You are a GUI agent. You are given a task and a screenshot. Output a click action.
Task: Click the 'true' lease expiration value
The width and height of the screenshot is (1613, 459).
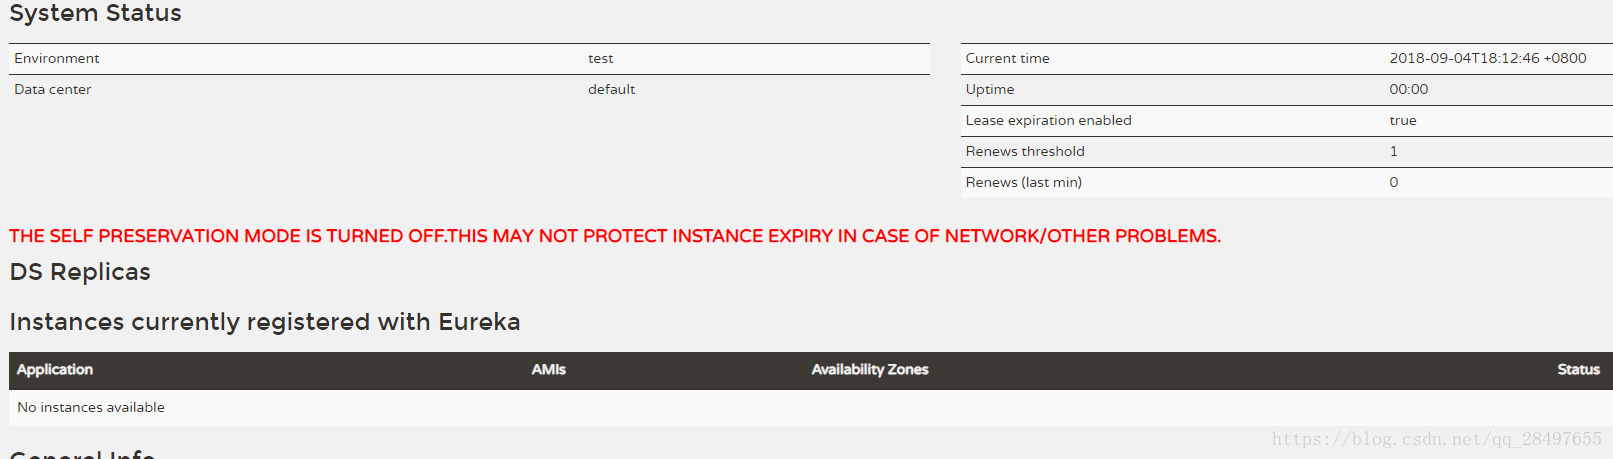tap(1402, 120)
